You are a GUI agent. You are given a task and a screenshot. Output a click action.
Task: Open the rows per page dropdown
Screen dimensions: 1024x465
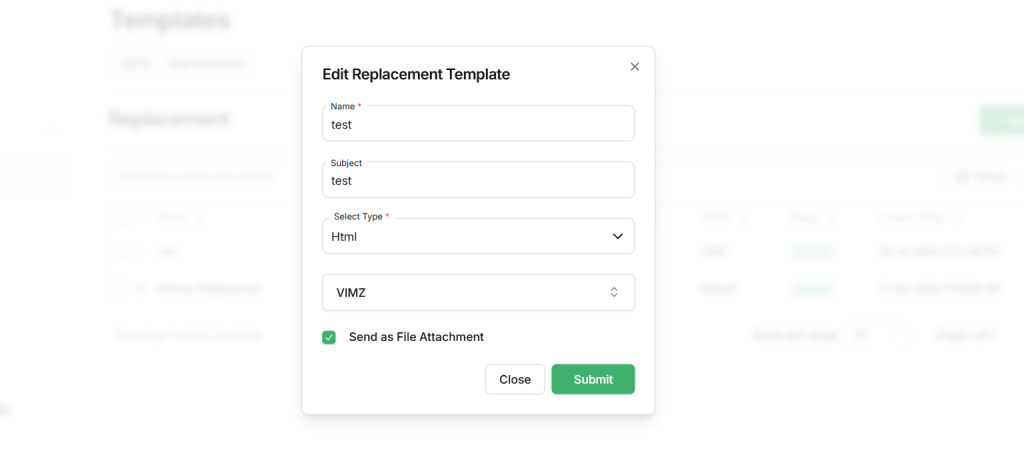[877, 335]
